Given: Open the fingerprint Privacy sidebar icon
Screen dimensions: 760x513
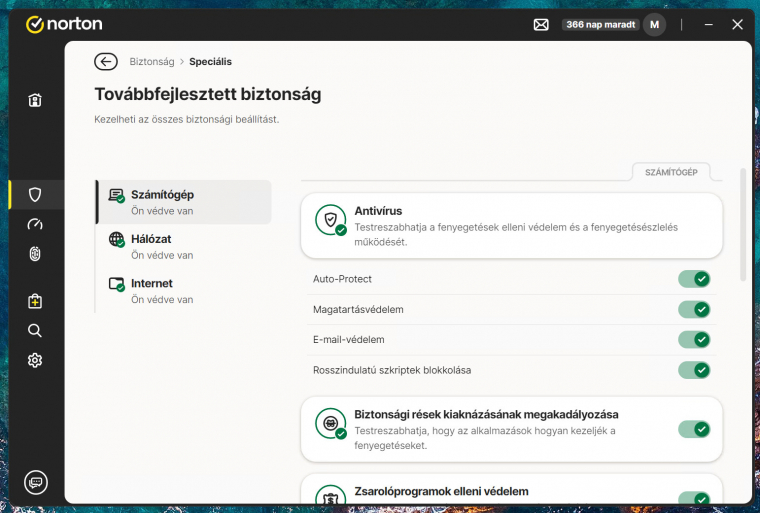Looking at the screenshot, I should point(35,254).
